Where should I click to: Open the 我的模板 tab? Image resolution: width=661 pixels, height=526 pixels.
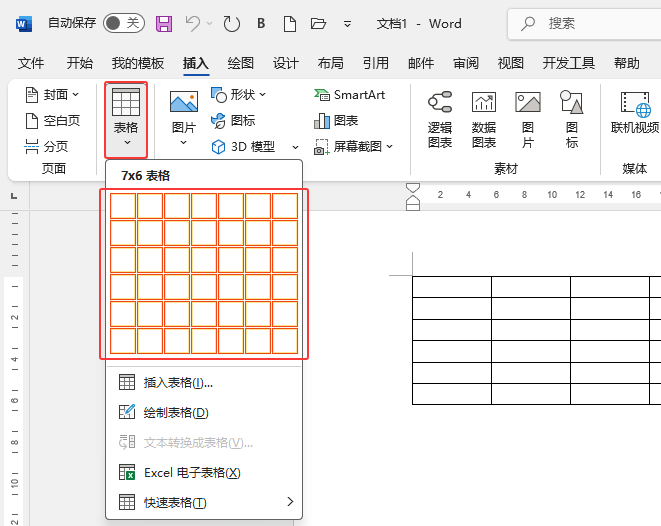pyautogui.click(x=137, y=63)
